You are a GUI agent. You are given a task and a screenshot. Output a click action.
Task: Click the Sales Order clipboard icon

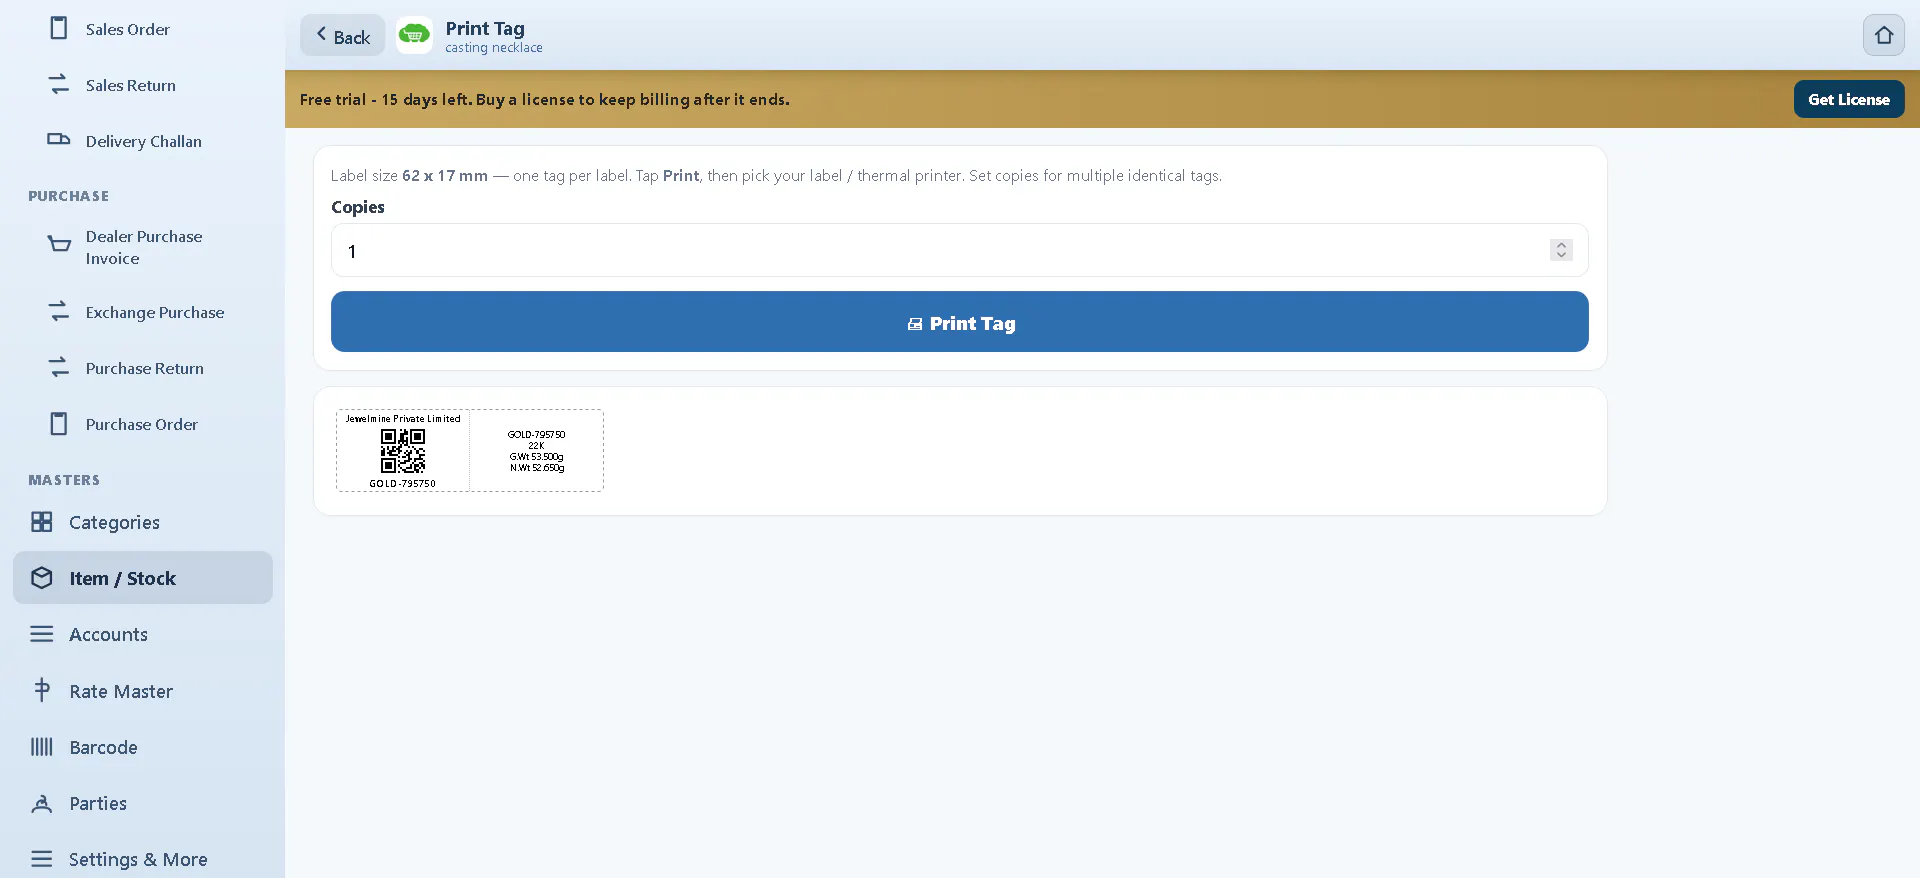59,28
